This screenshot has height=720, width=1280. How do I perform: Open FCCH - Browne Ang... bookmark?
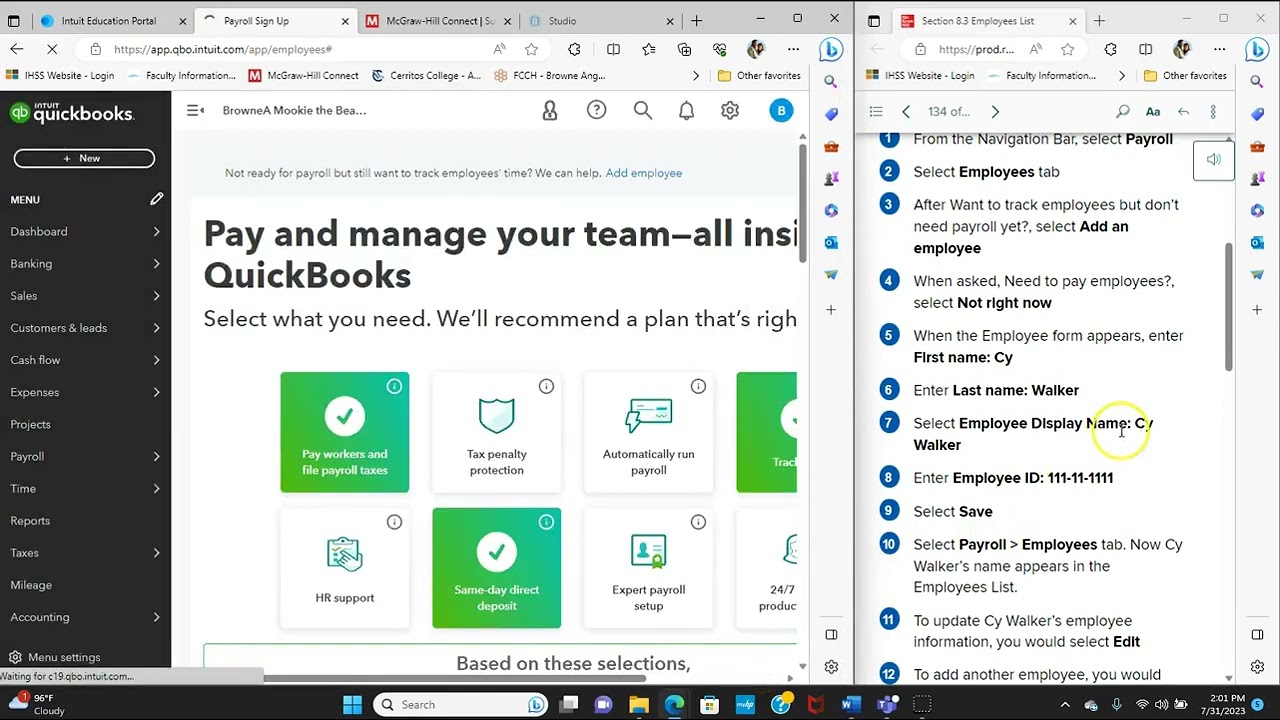pyautogui.click(x=551, y=76)
